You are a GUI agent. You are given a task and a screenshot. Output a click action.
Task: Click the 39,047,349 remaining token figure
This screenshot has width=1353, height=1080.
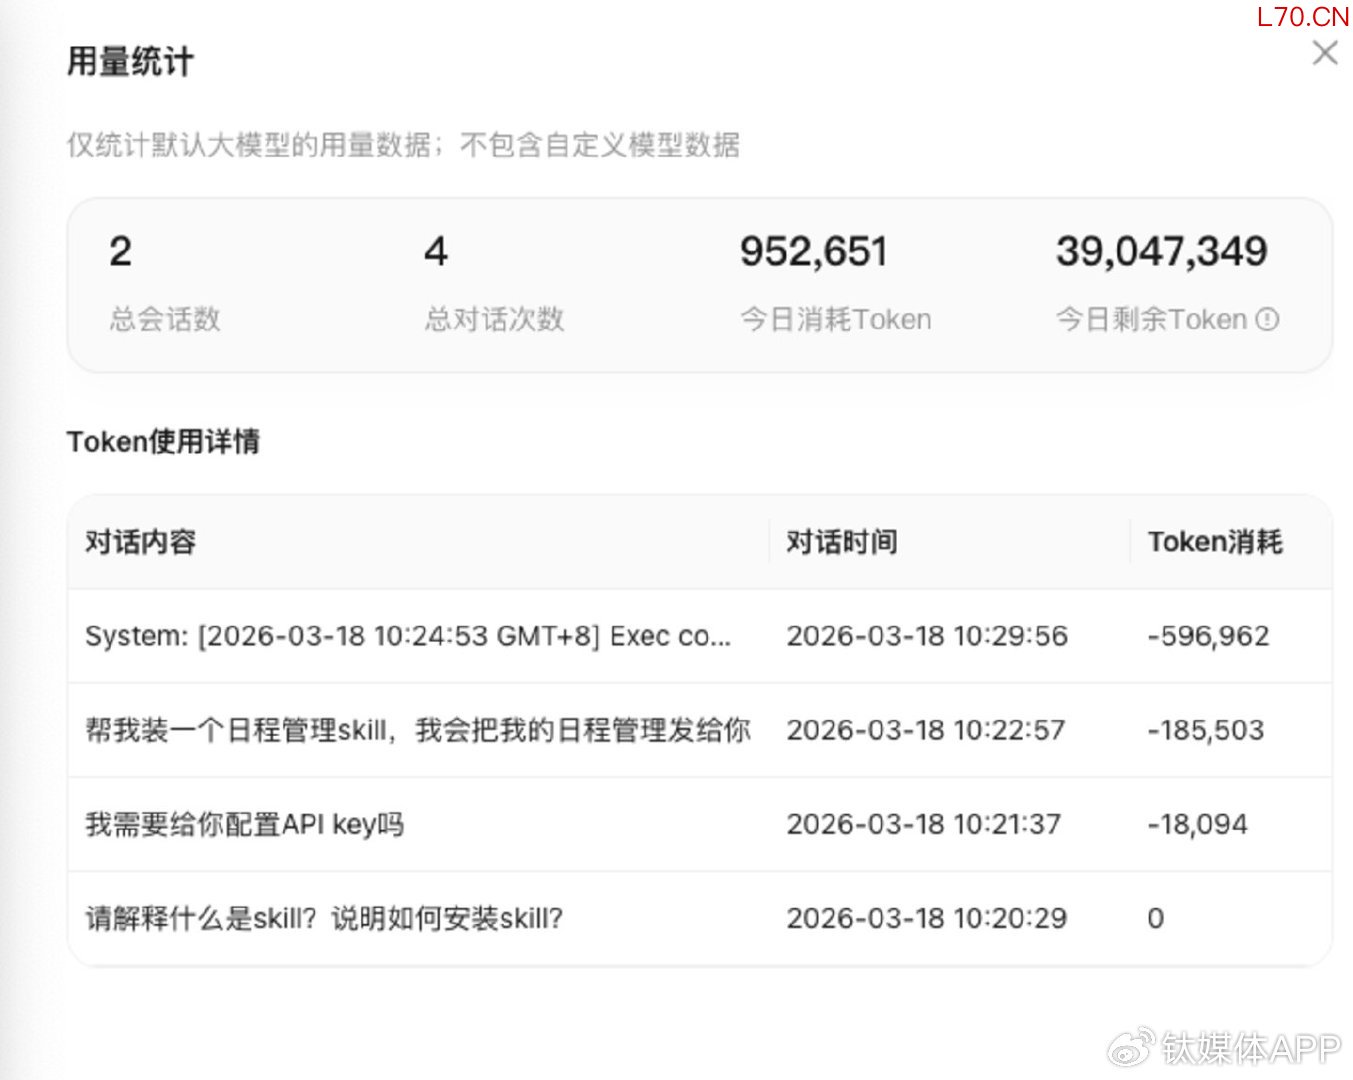[1161, 252]
